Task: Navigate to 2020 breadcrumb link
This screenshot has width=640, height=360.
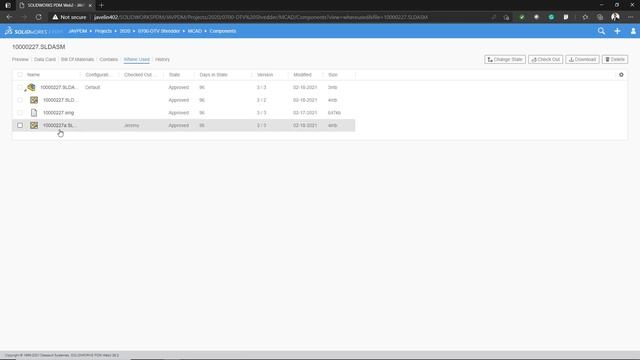Action: 125,31
